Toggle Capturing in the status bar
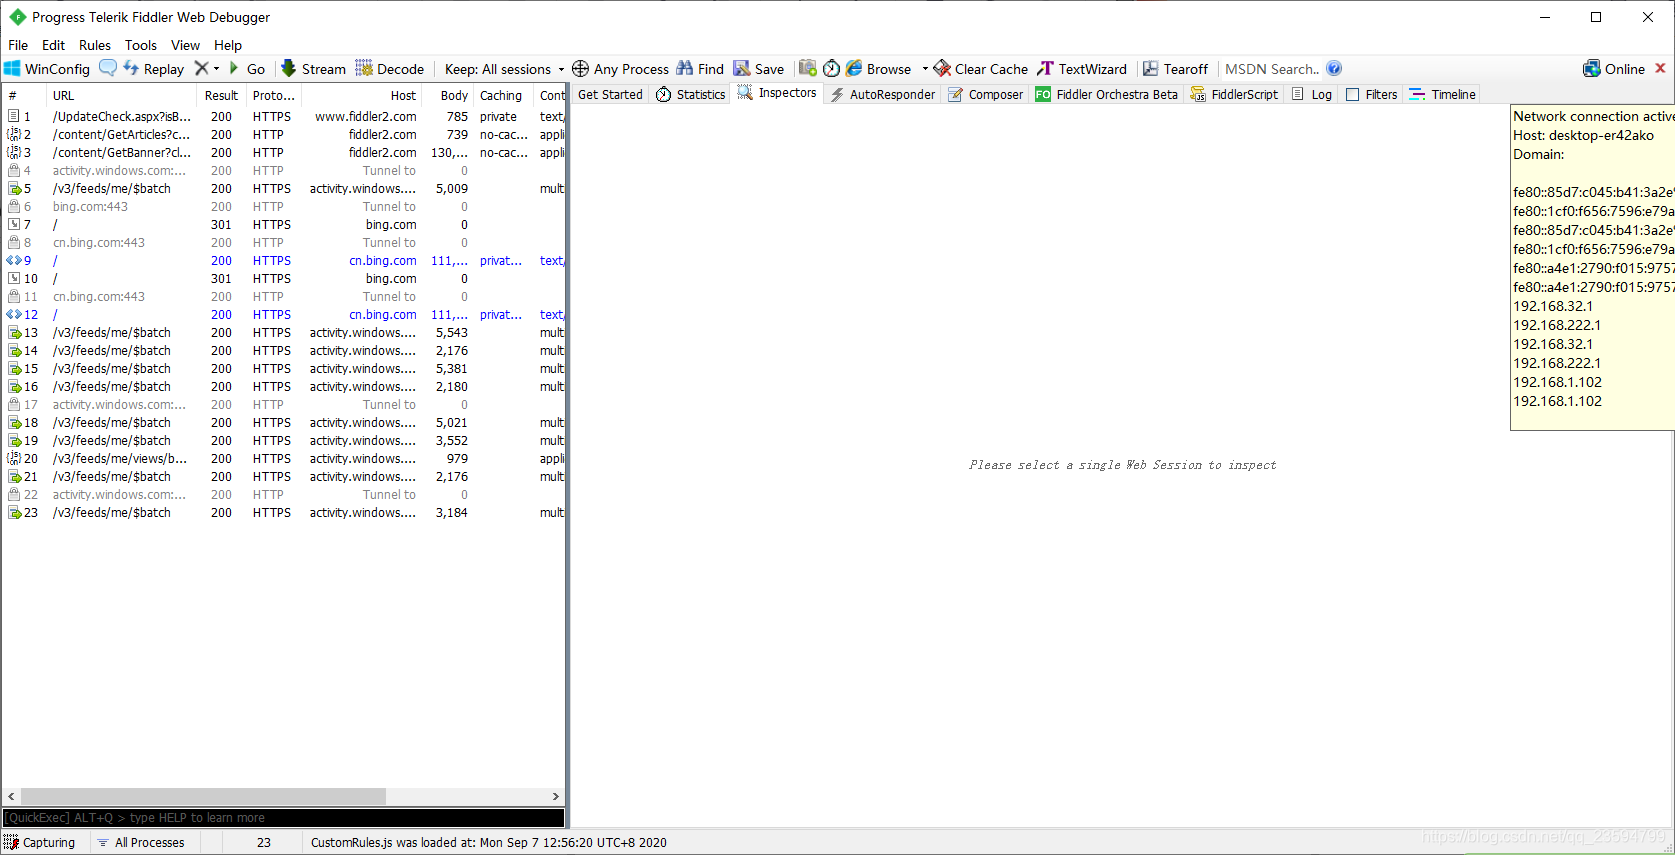Image resolution: width=1675 pixels, height=855 pixels. coord(40,843)
